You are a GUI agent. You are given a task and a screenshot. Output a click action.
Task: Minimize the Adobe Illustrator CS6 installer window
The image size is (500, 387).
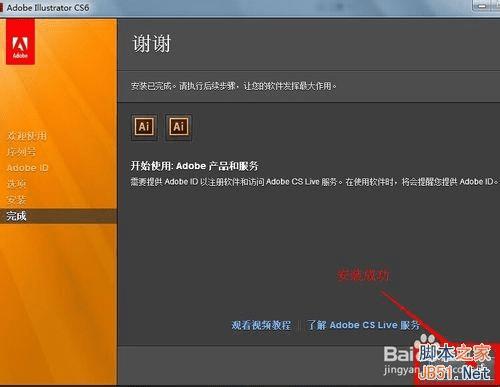(x=482, y=6)
